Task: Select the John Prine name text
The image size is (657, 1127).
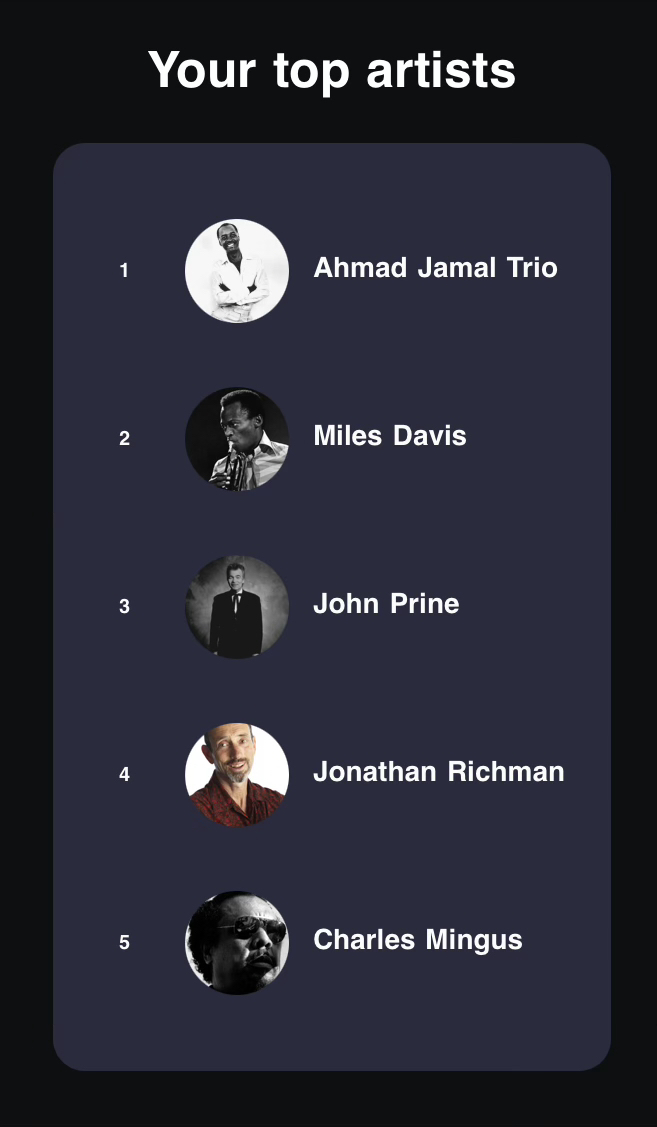Action: coord(386,604)
